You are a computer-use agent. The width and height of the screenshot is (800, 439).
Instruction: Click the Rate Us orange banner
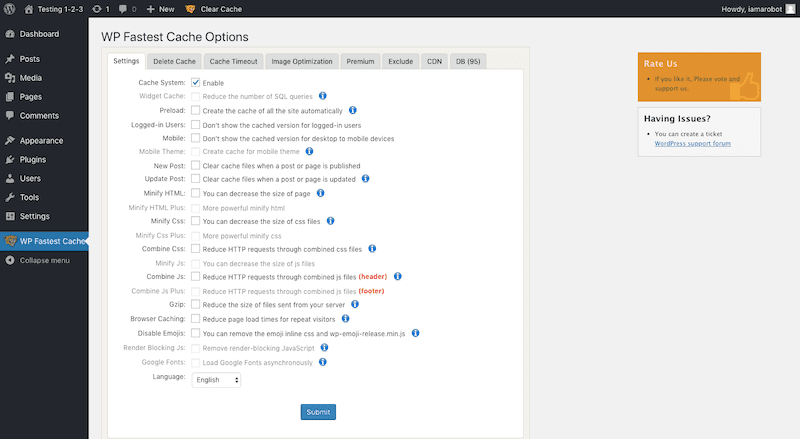pos(699,77)
